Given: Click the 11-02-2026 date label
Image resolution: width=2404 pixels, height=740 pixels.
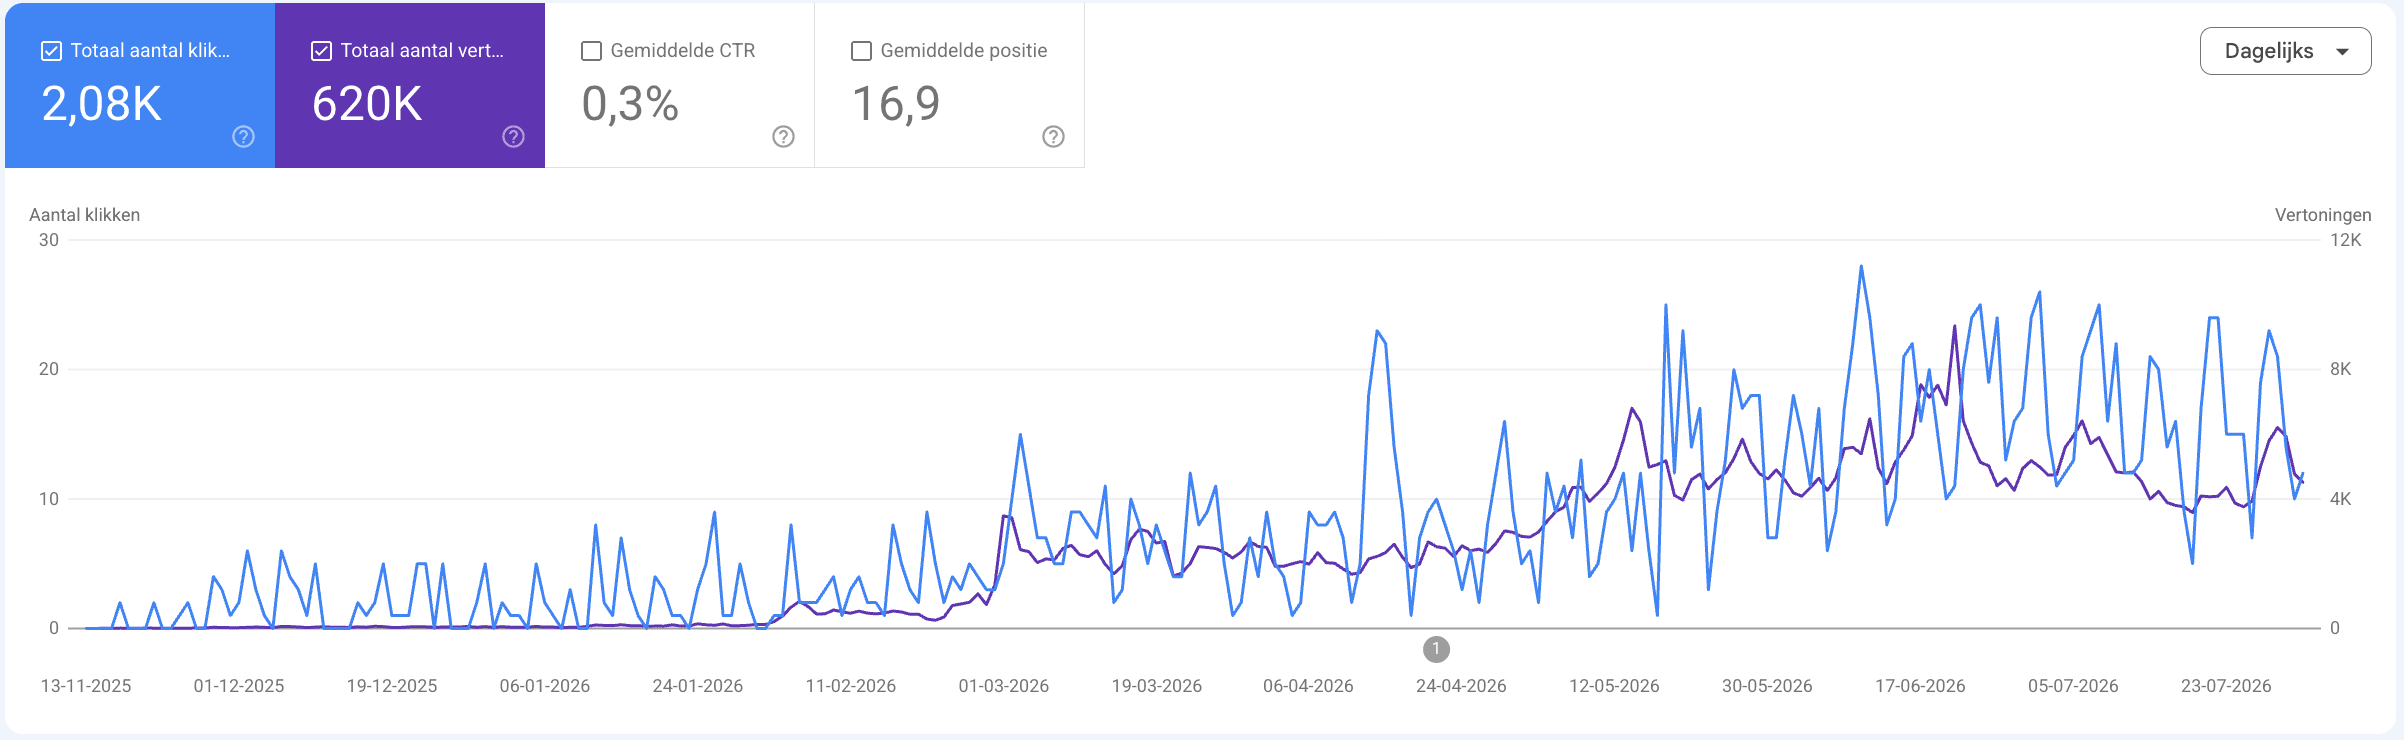Looking at the screenshot, I should coord(851,686).
